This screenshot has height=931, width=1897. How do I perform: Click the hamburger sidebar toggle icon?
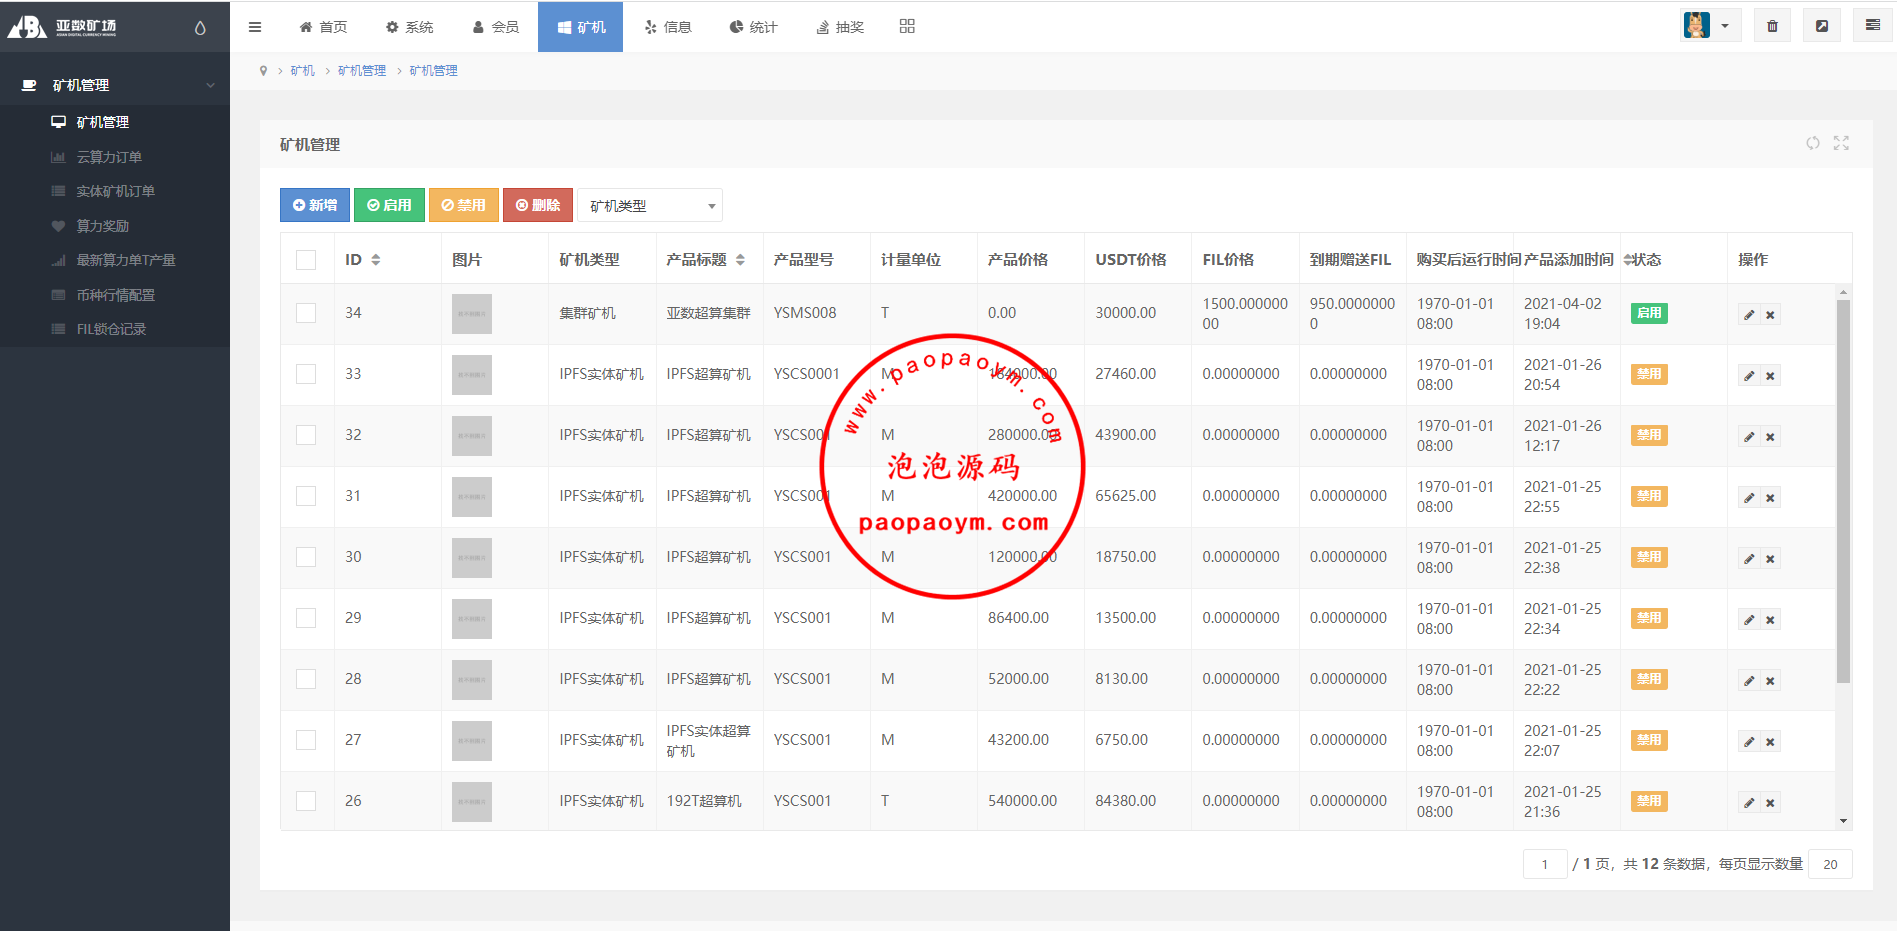tap(255, 27)
